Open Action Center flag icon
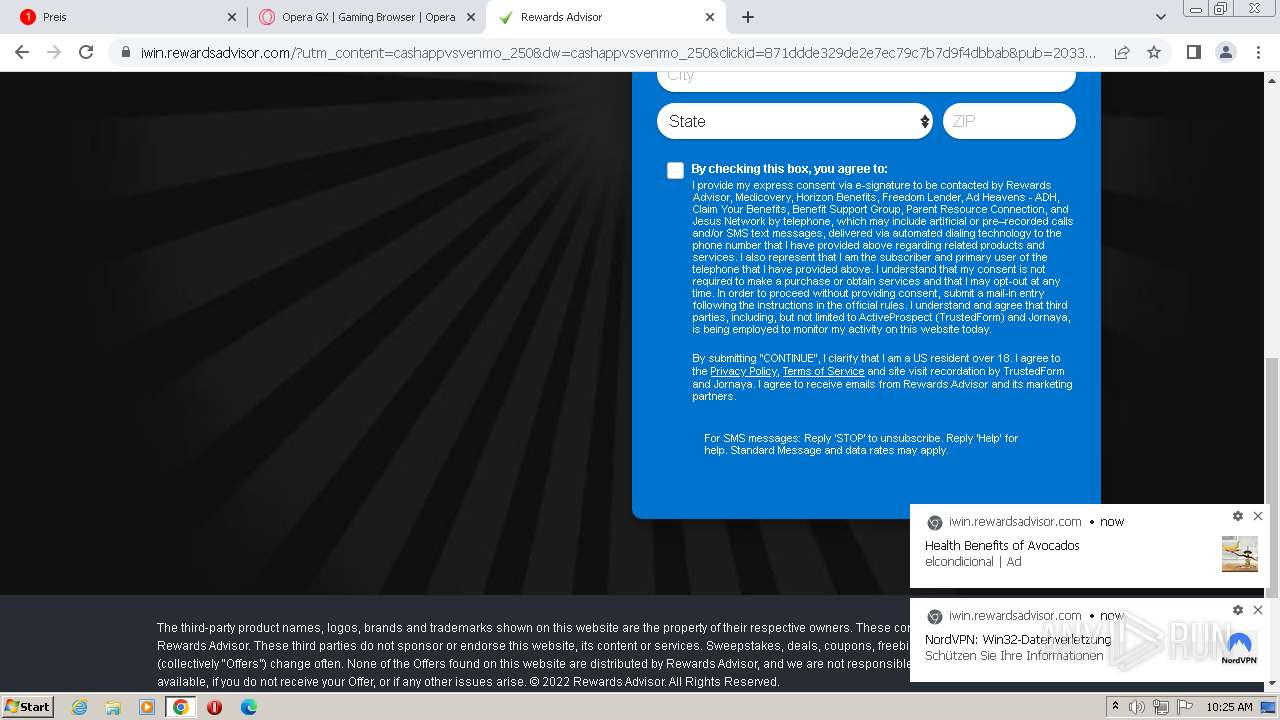The height and width of the screenshot is (720, 1280). click(1183, 707)
